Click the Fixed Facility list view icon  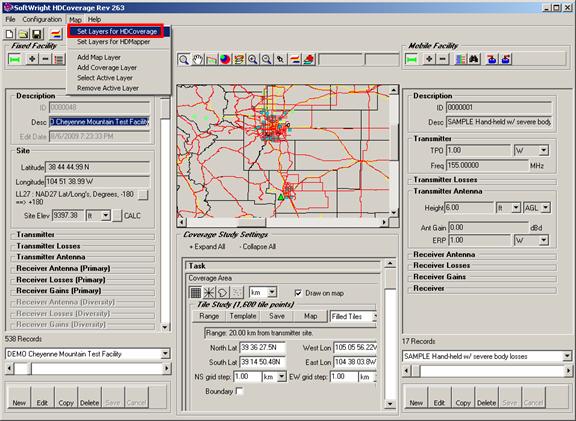(x=59, y=59)
